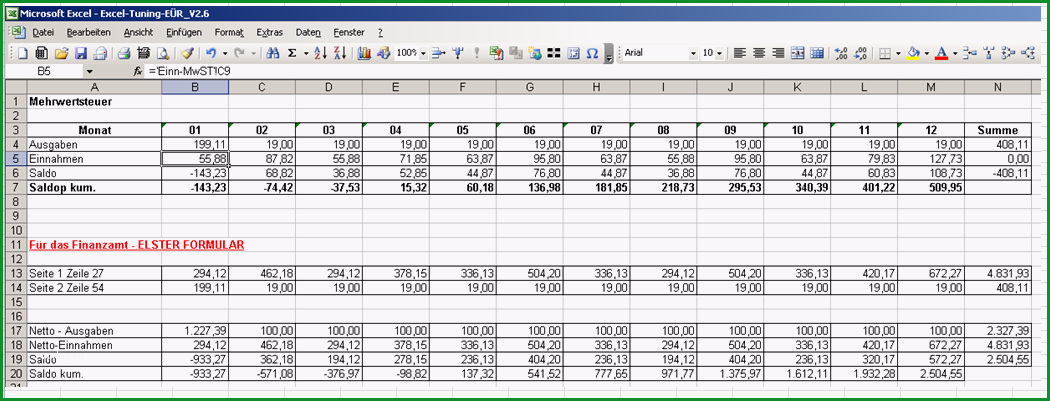Expand the AutoSum functions dropdown arrow
This screenshot has height=401, width=1050.
click(x=306, y=54)
